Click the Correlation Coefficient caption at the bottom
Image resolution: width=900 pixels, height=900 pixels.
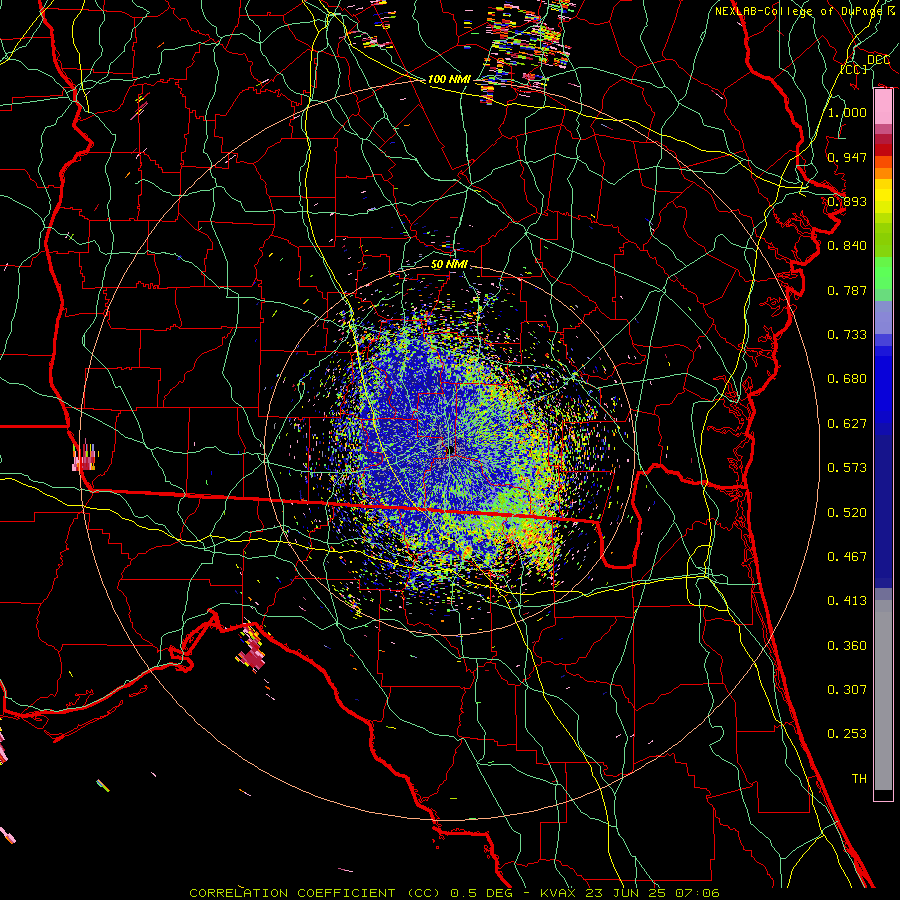(455, 893)
